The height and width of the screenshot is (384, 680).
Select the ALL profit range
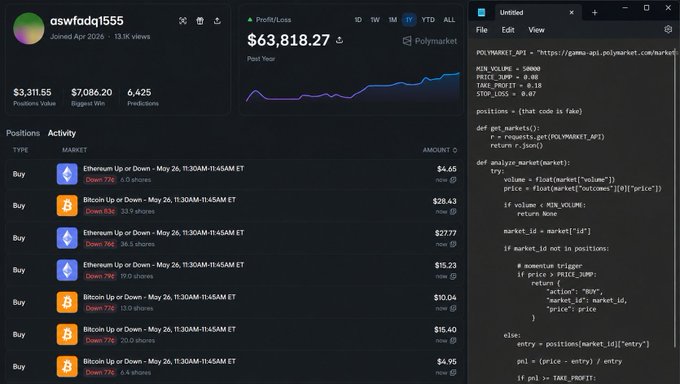tap(449, 20)
